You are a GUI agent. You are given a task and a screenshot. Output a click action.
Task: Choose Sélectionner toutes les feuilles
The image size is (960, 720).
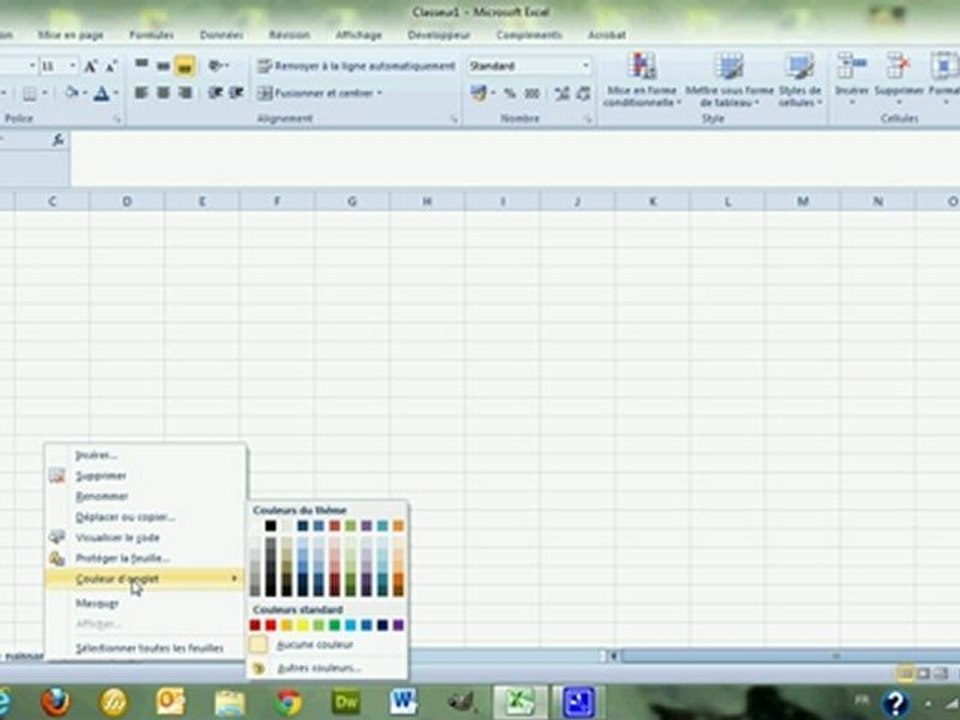tap(145, 648)
